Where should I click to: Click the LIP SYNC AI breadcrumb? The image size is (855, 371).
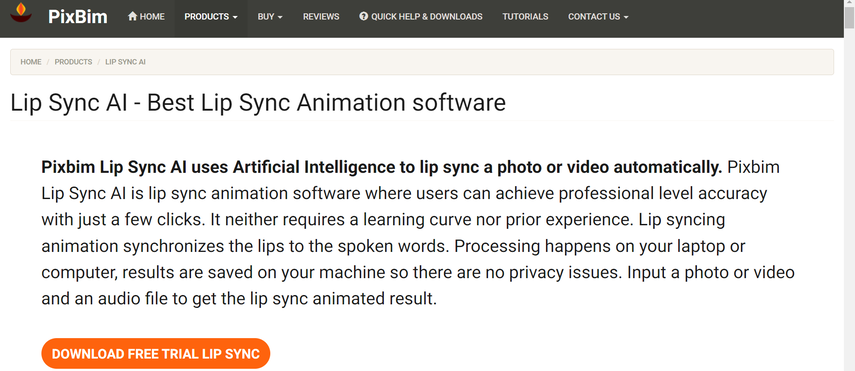(125, 62)
